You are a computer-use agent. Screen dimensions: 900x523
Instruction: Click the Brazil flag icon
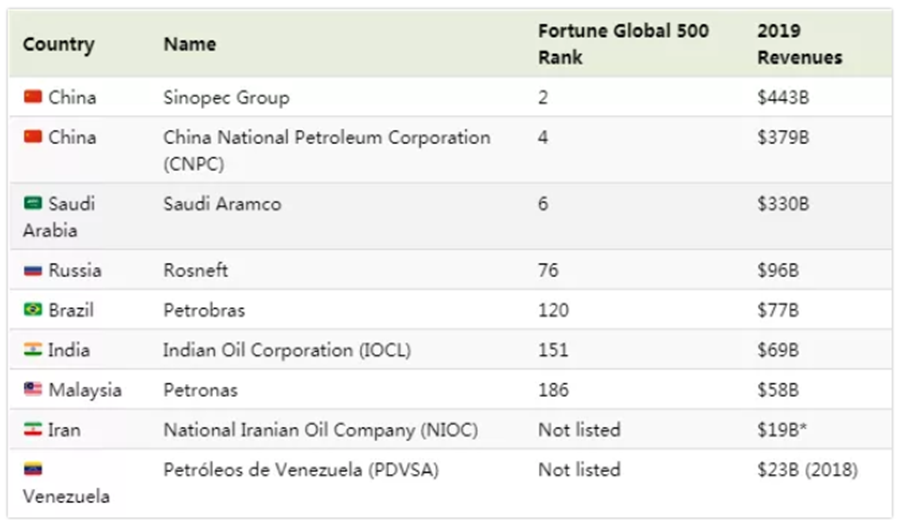pyautogui.click(x=33, y=309)
